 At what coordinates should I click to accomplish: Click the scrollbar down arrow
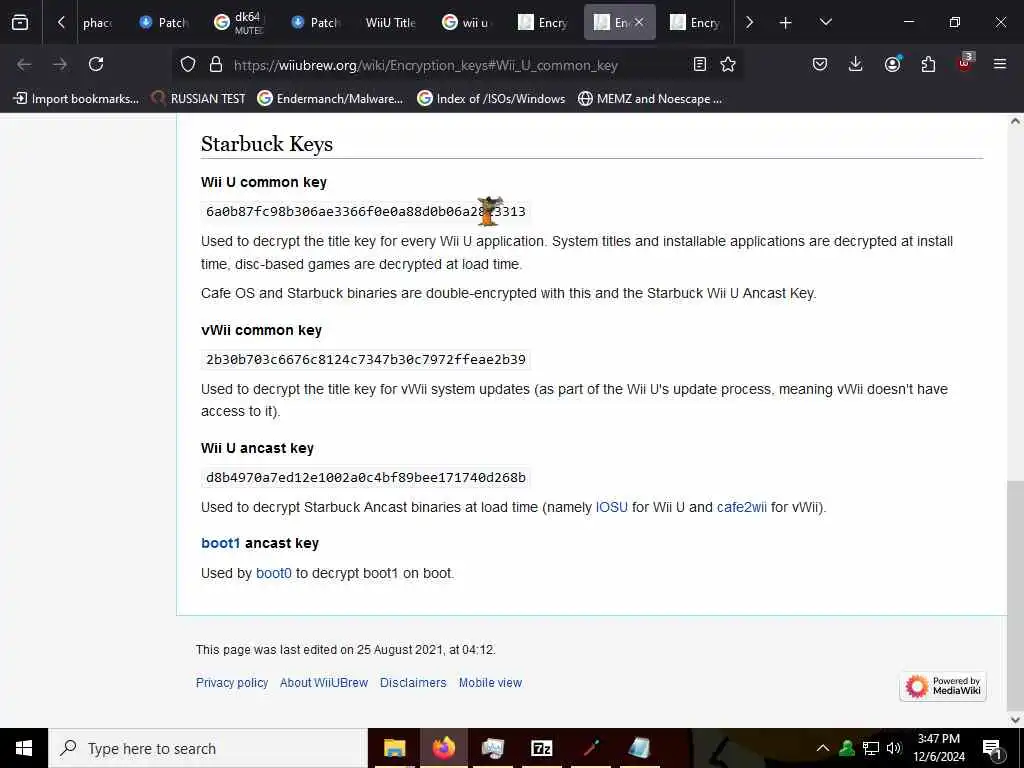1015,720
